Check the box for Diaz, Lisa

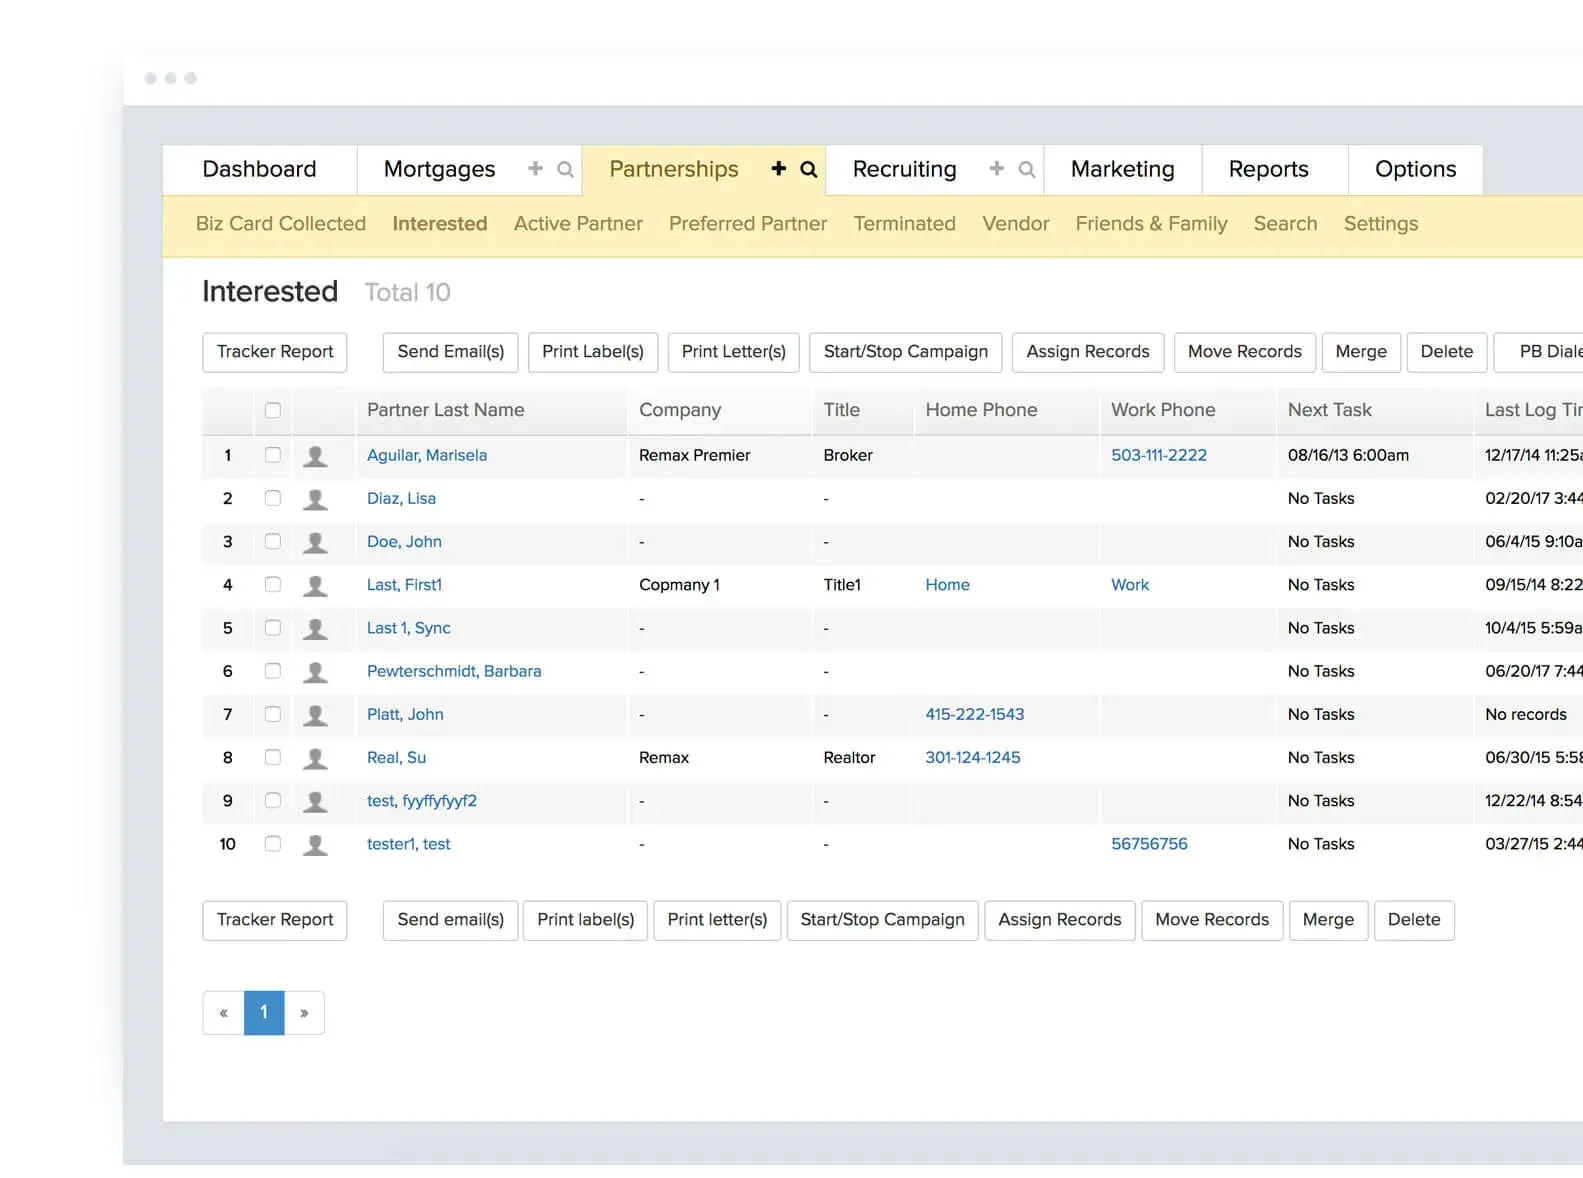coord(273,498)
